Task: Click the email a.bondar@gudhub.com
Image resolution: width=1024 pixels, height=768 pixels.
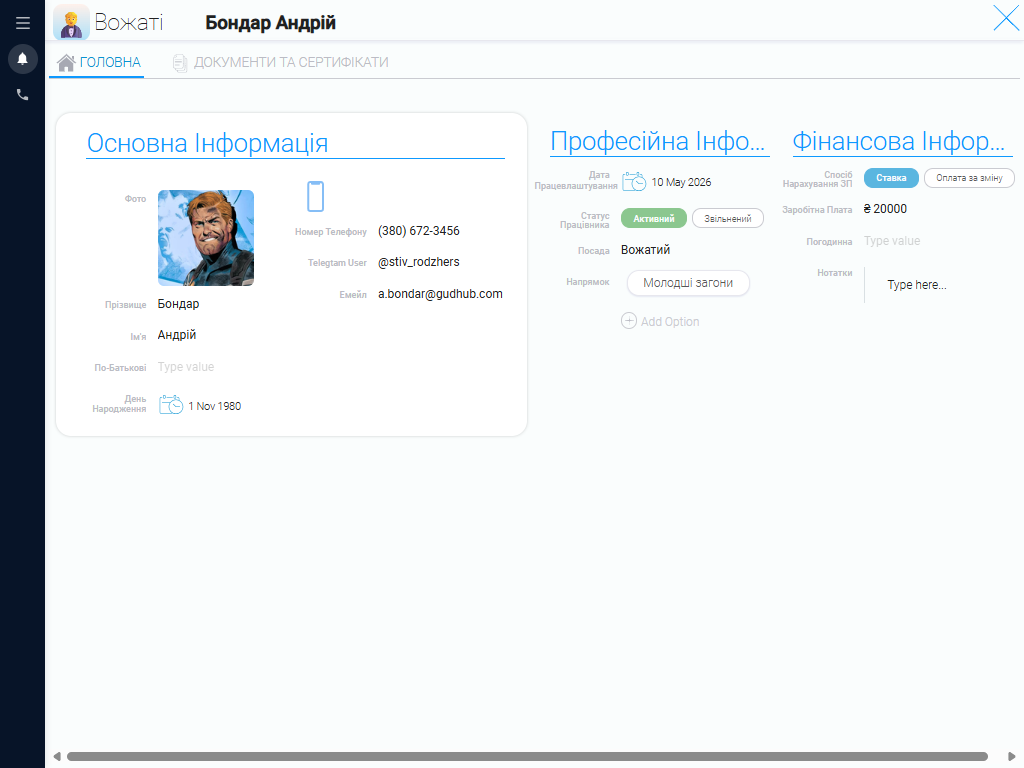Action: (x=440, y=294)
